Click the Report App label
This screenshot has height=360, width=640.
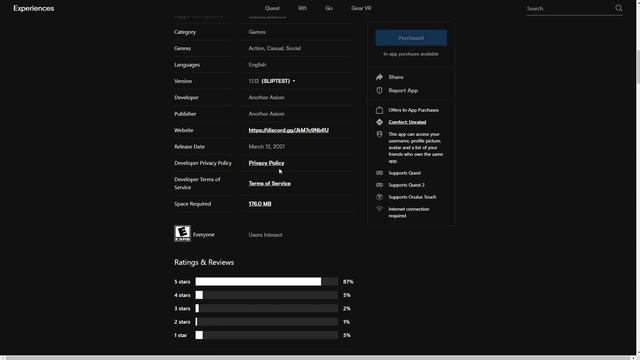tap(403, 91)
